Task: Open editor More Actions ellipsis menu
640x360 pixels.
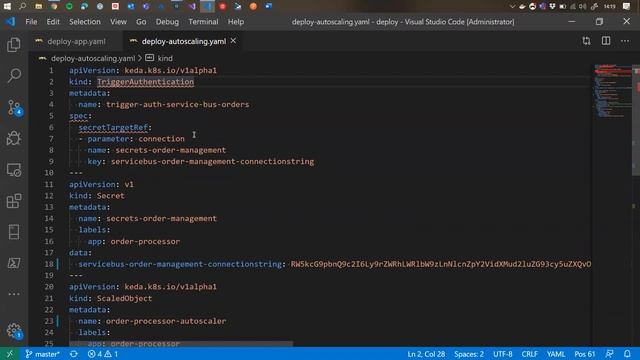Action: (x=625, y=41)
